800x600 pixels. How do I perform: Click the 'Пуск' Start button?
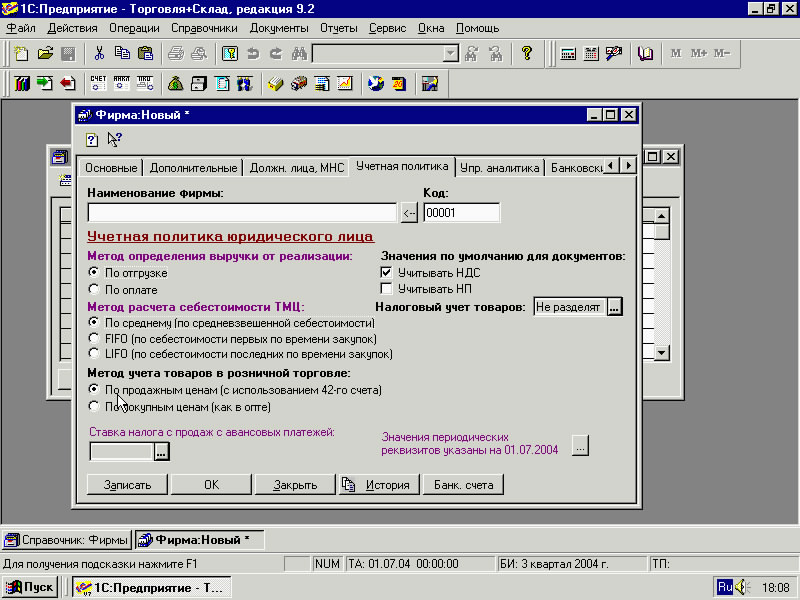tap(30, 587)
